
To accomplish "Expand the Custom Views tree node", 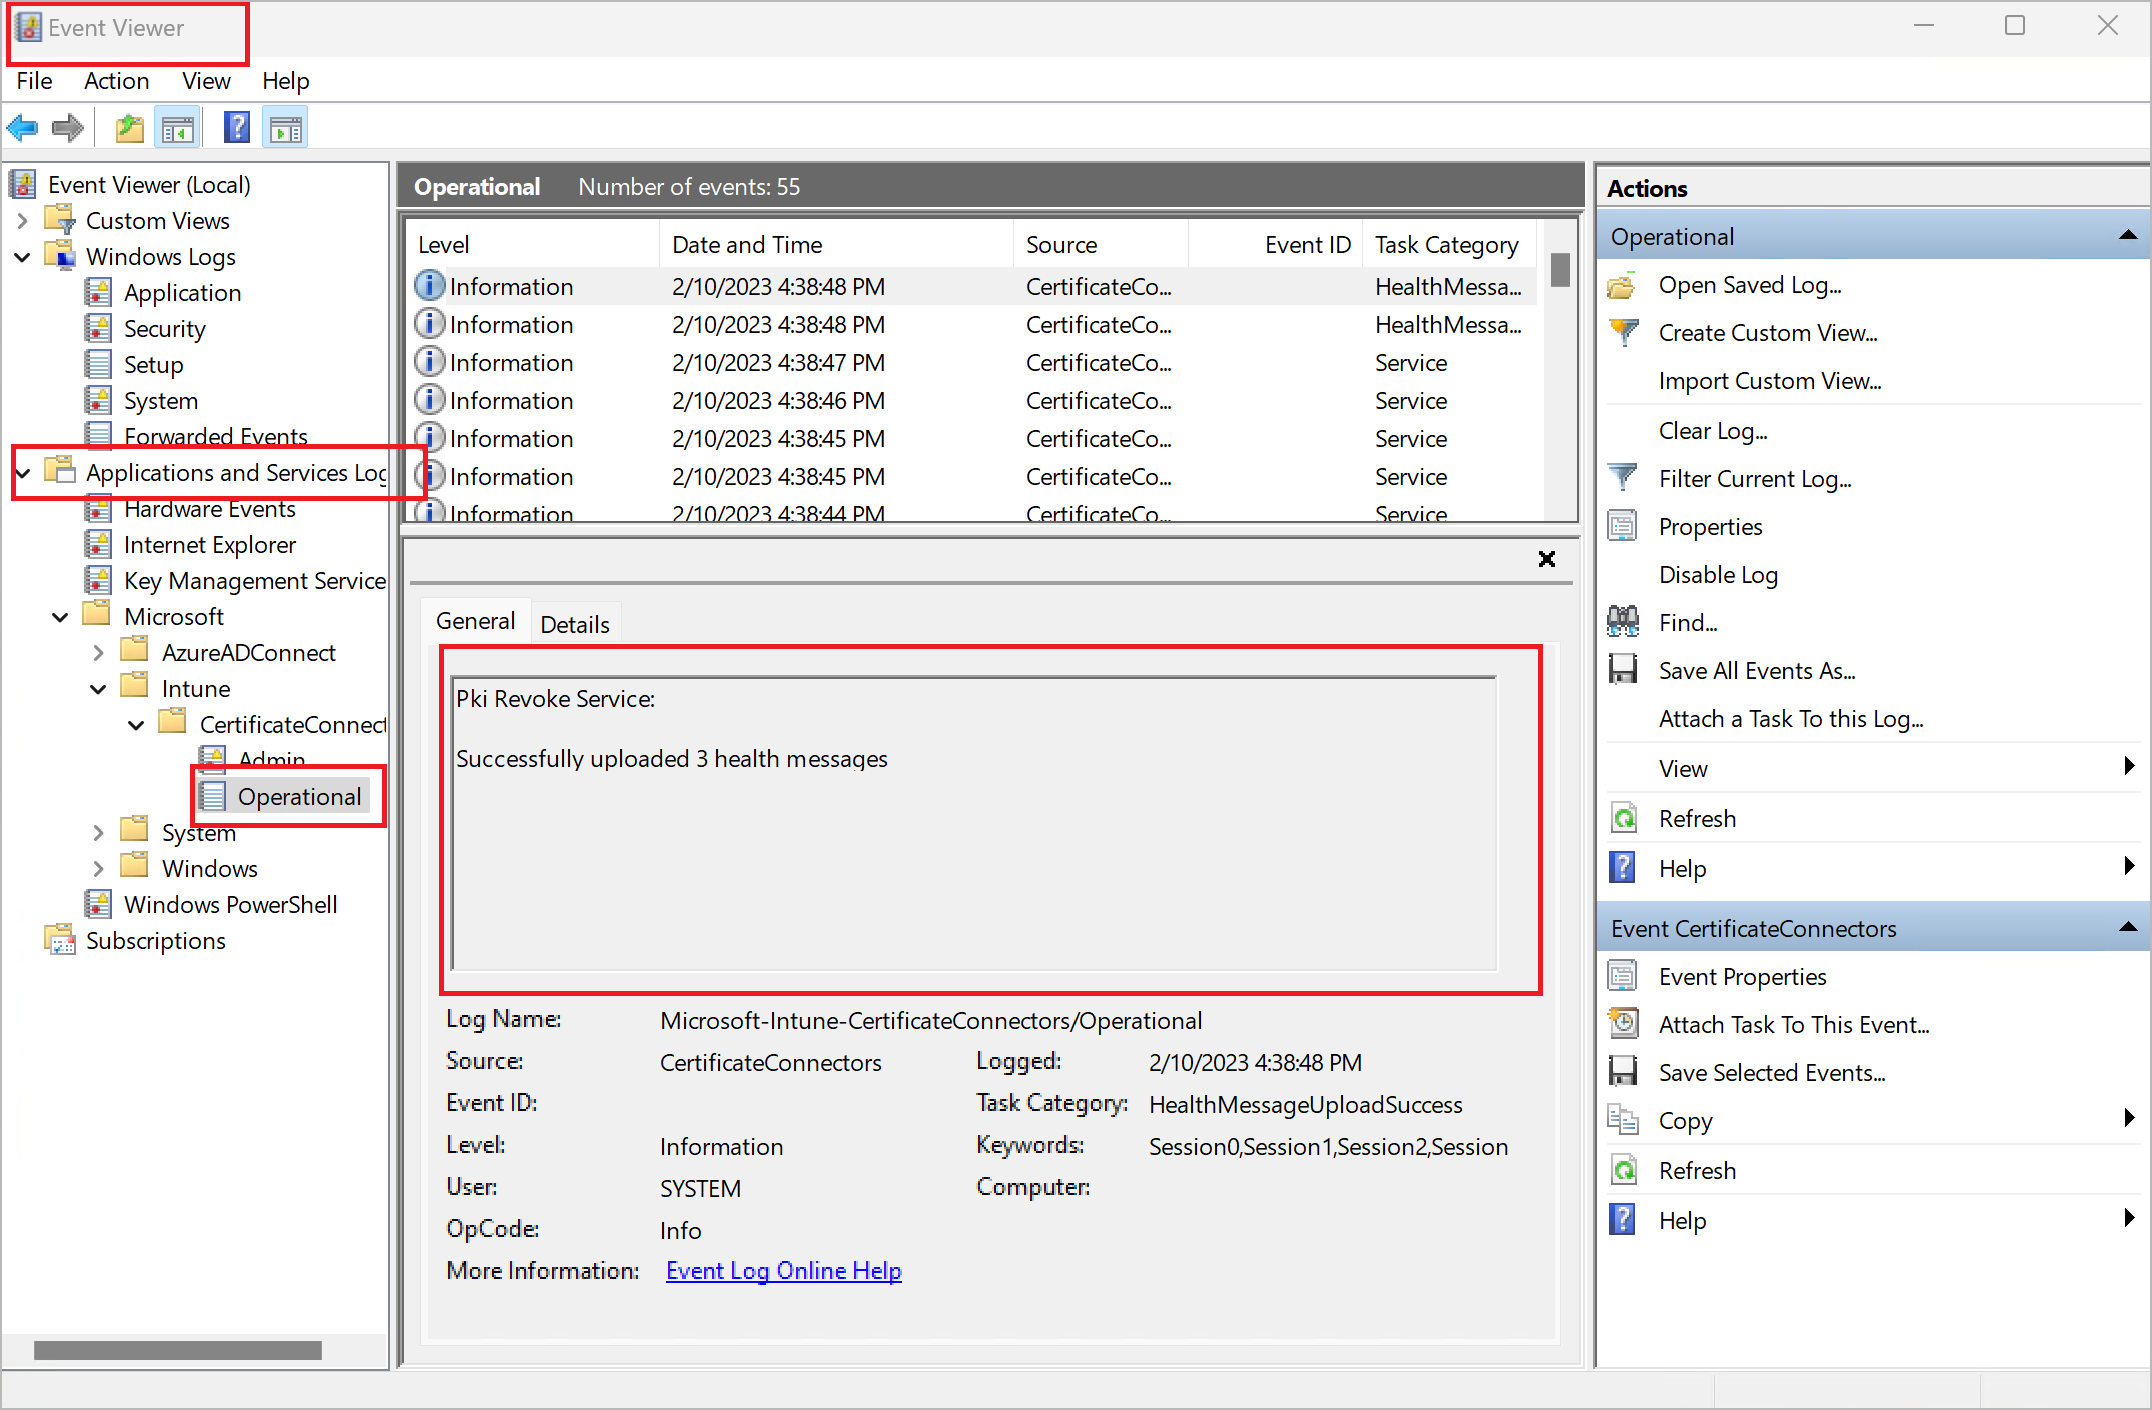I will click(x=23, y=221).
